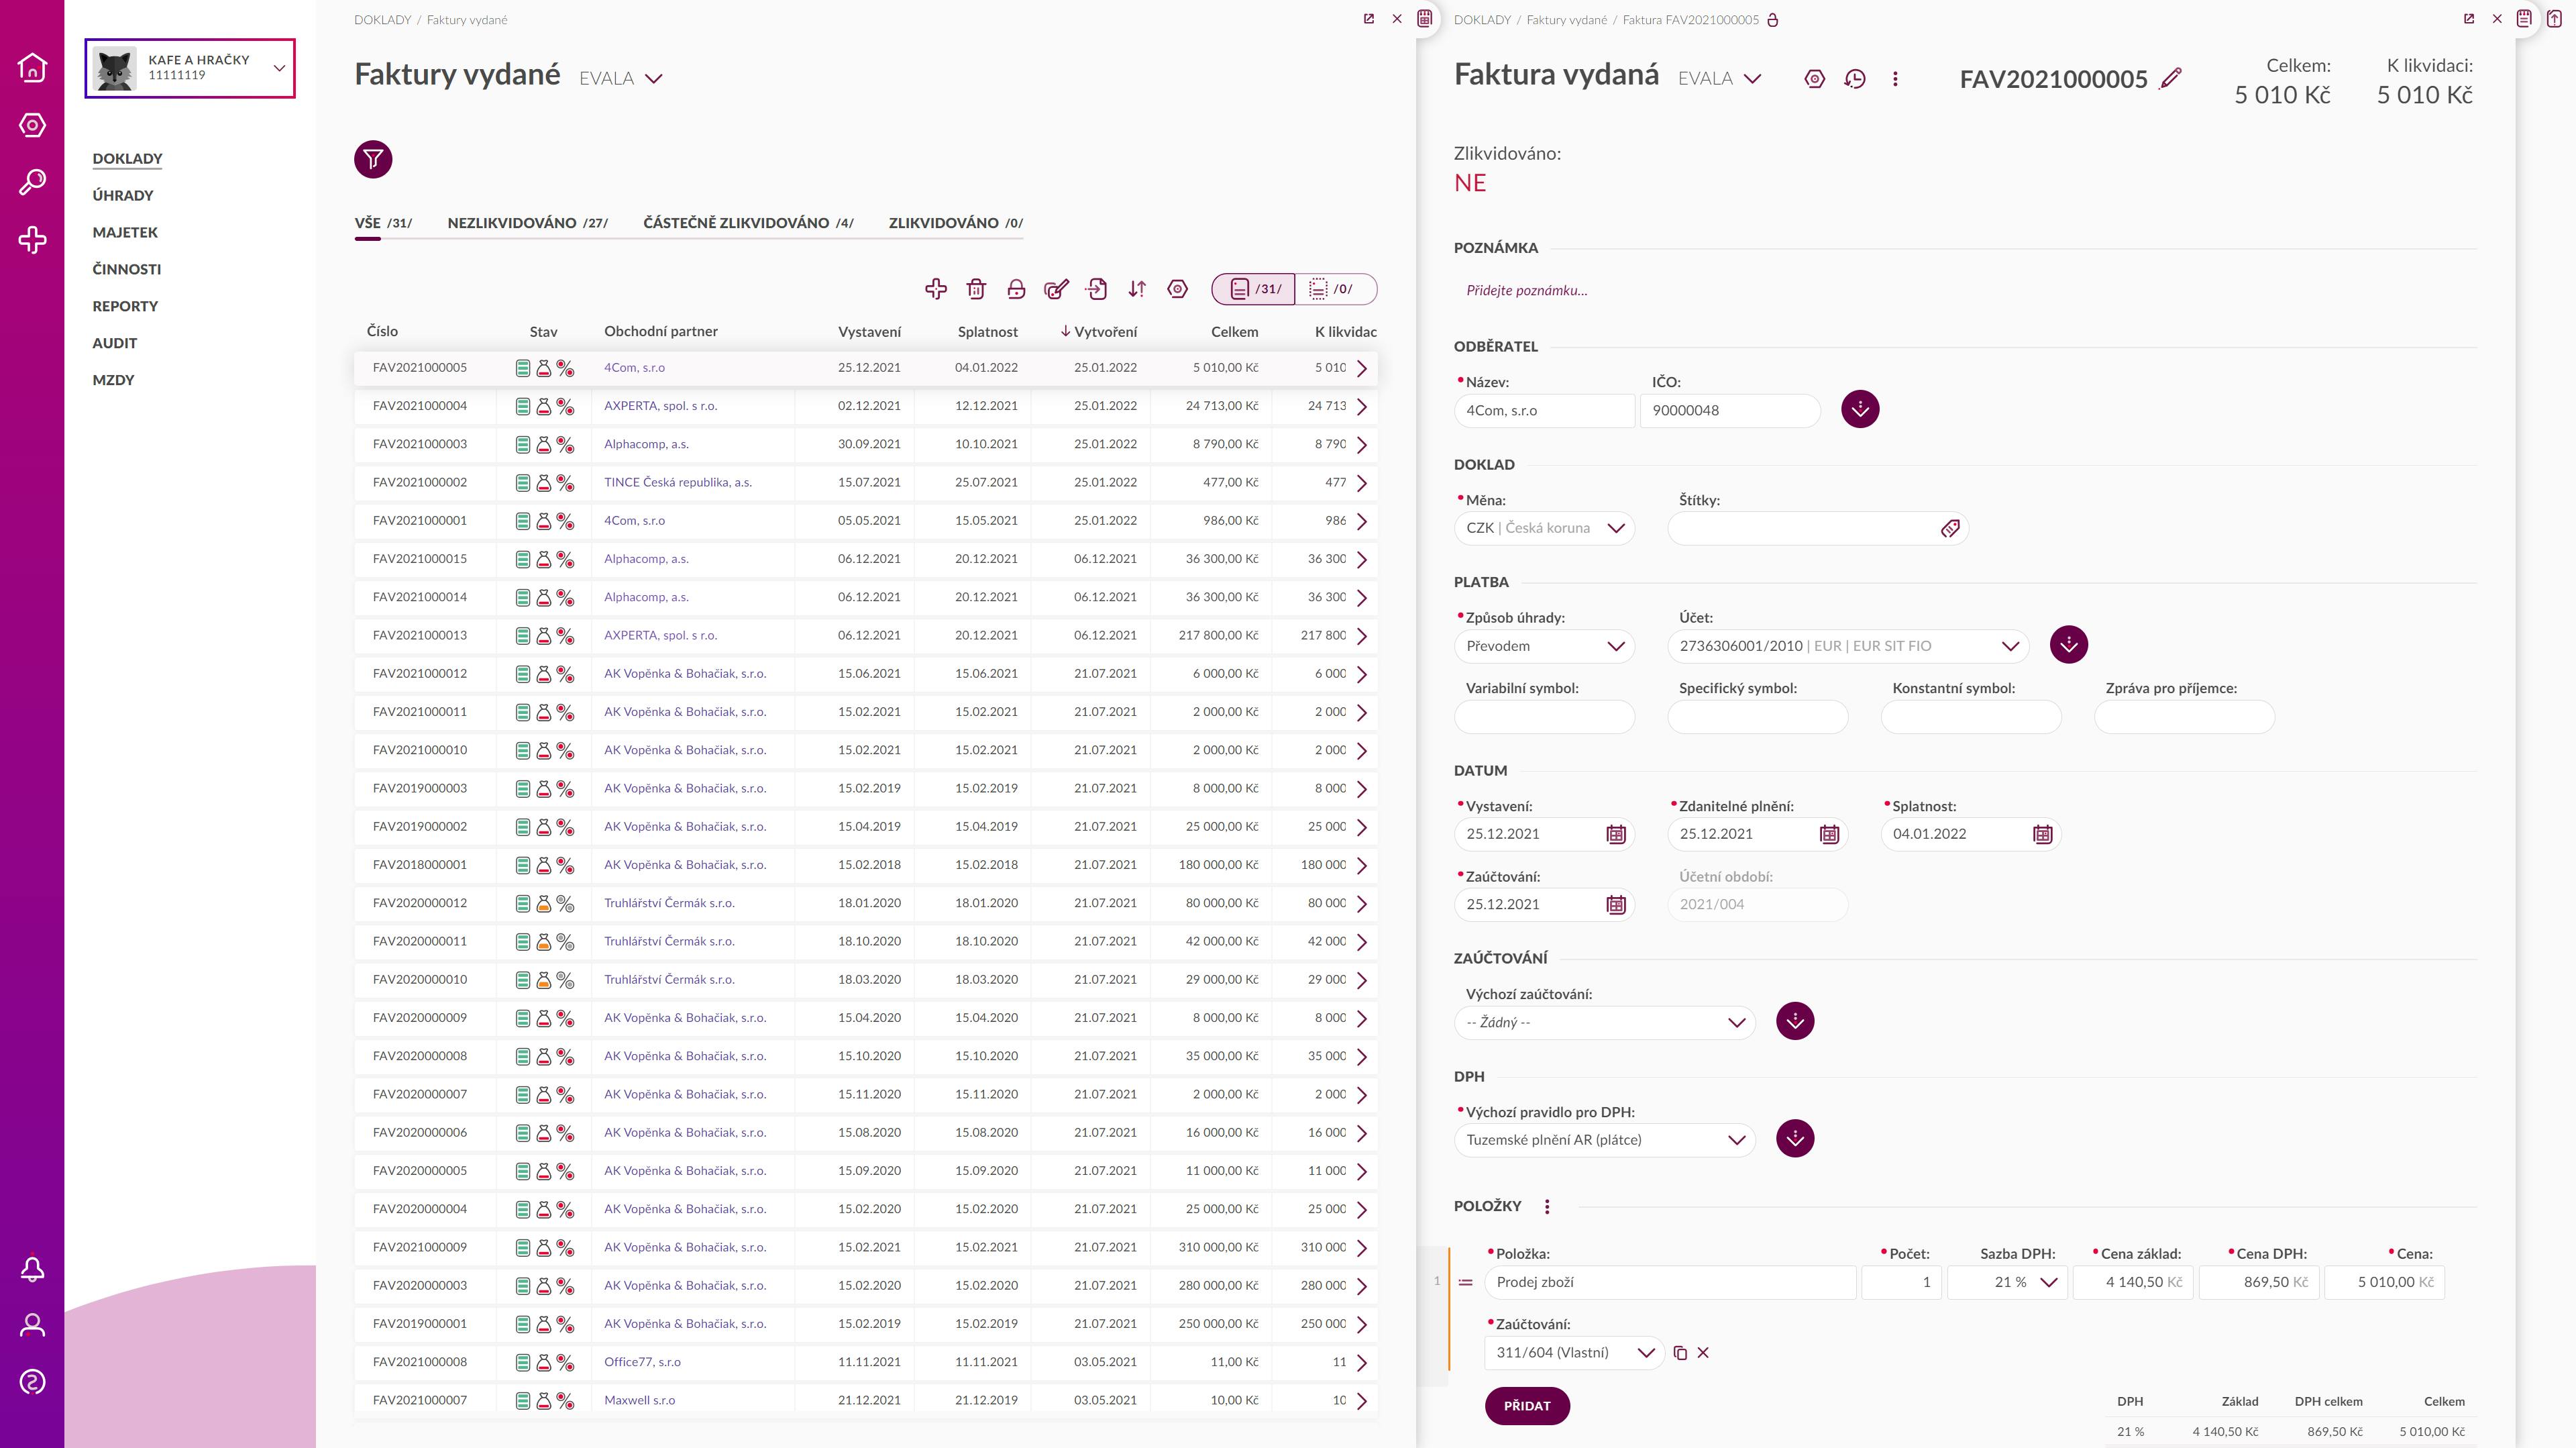Select the MAJETEK menu item
This screenshot has height=1448, width=2576.
pos(125,233)
